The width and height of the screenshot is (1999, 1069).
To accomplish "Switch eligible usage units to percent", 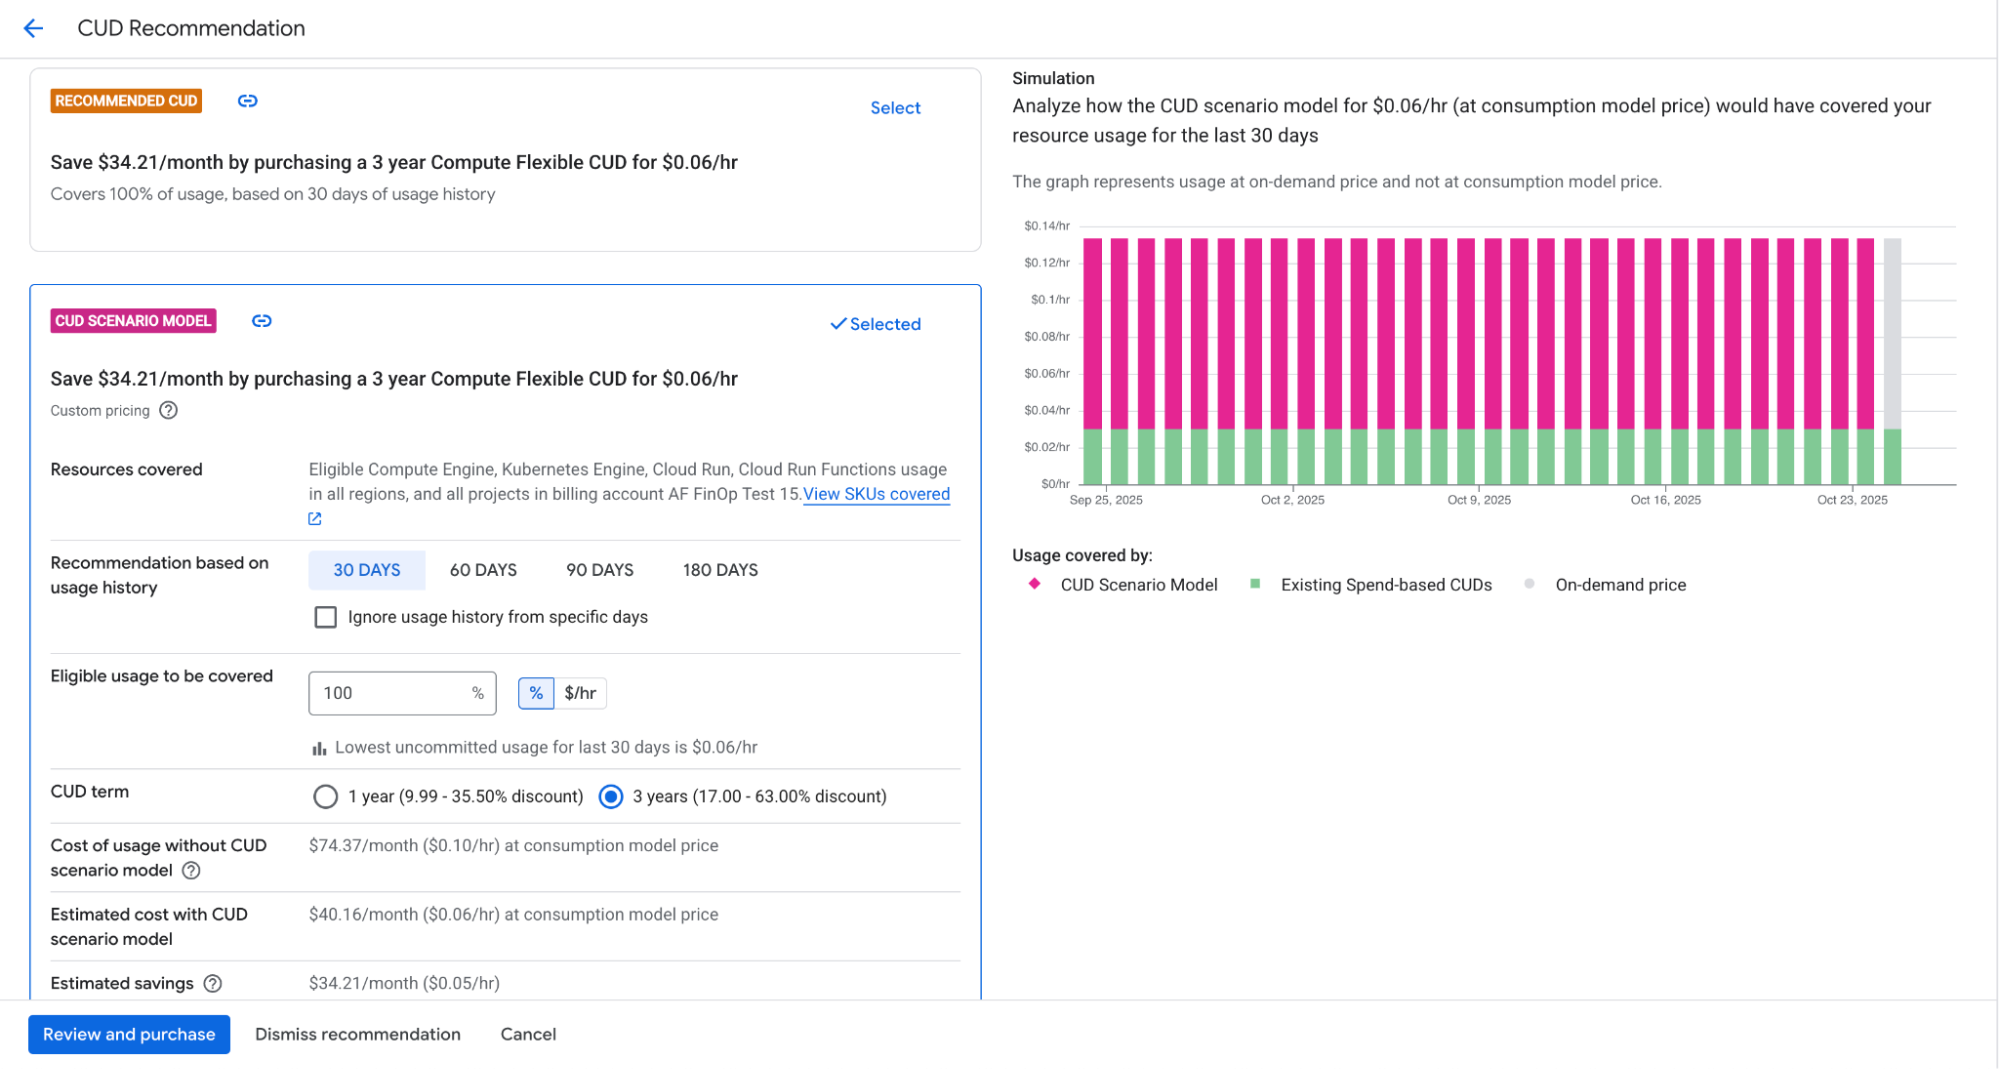I will (536, 692).
